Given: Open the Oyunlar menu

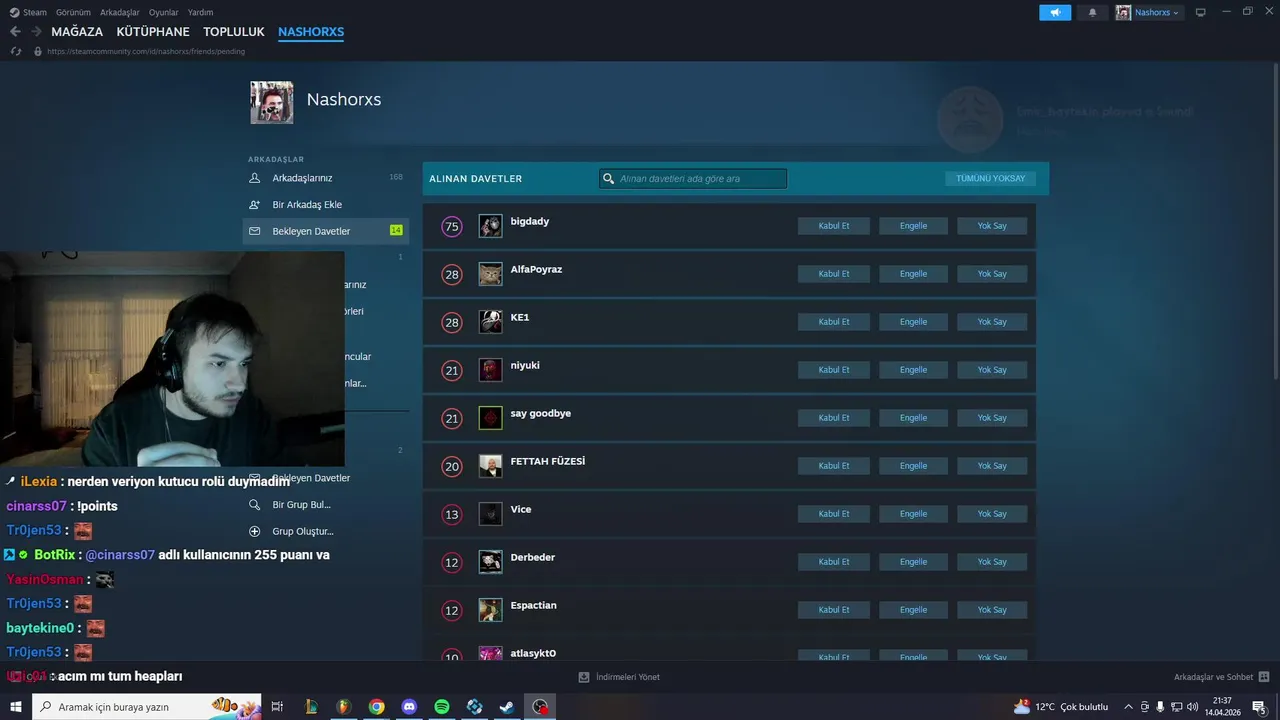Looking at the screenshot, I should 164,12.
